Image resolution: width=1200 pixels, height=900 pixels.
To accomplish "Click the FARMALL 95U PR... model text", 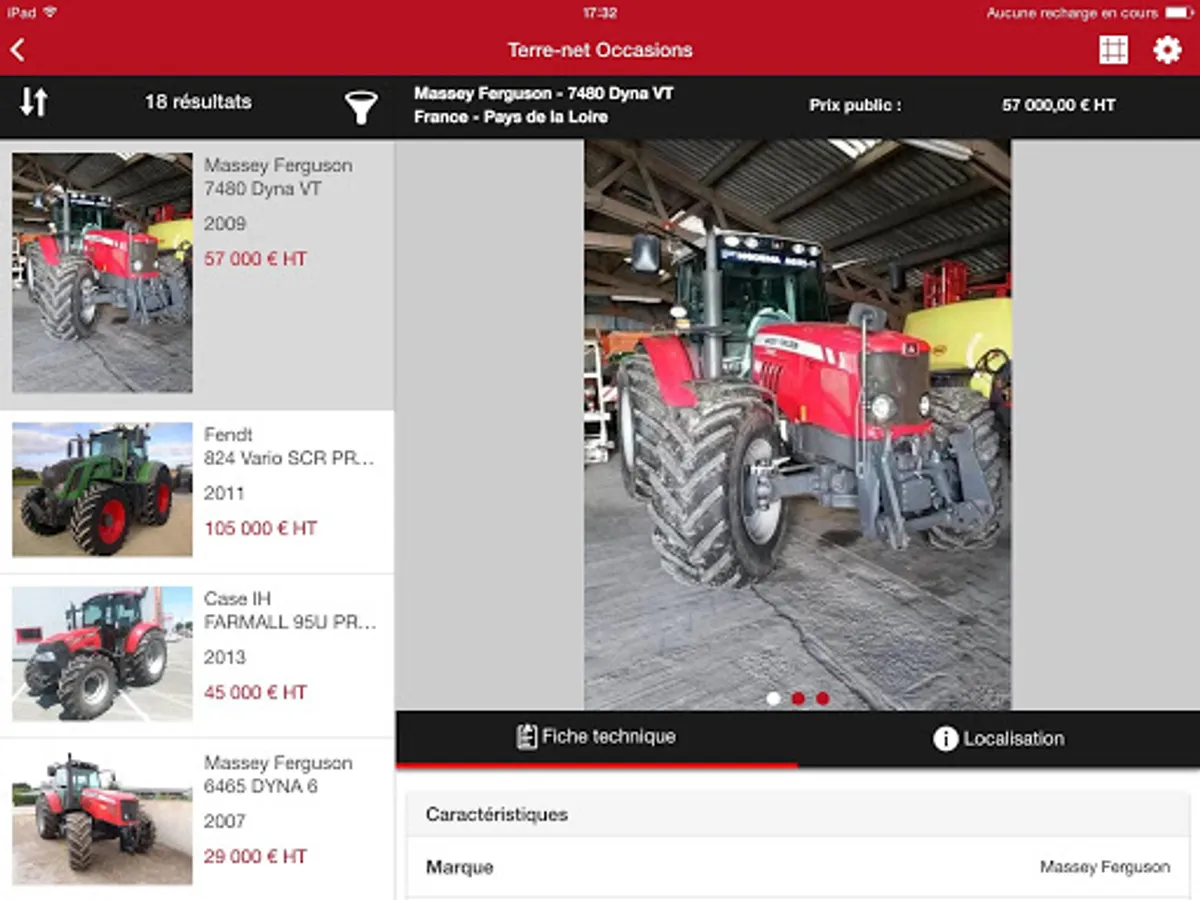I will pos(290,622).
